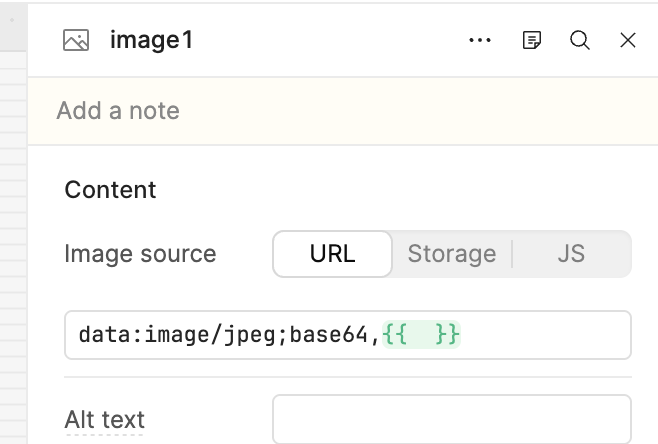Click the canvas grid area on left
The width and height of the screenshot is (658, 444).
(x=13, y=250)
